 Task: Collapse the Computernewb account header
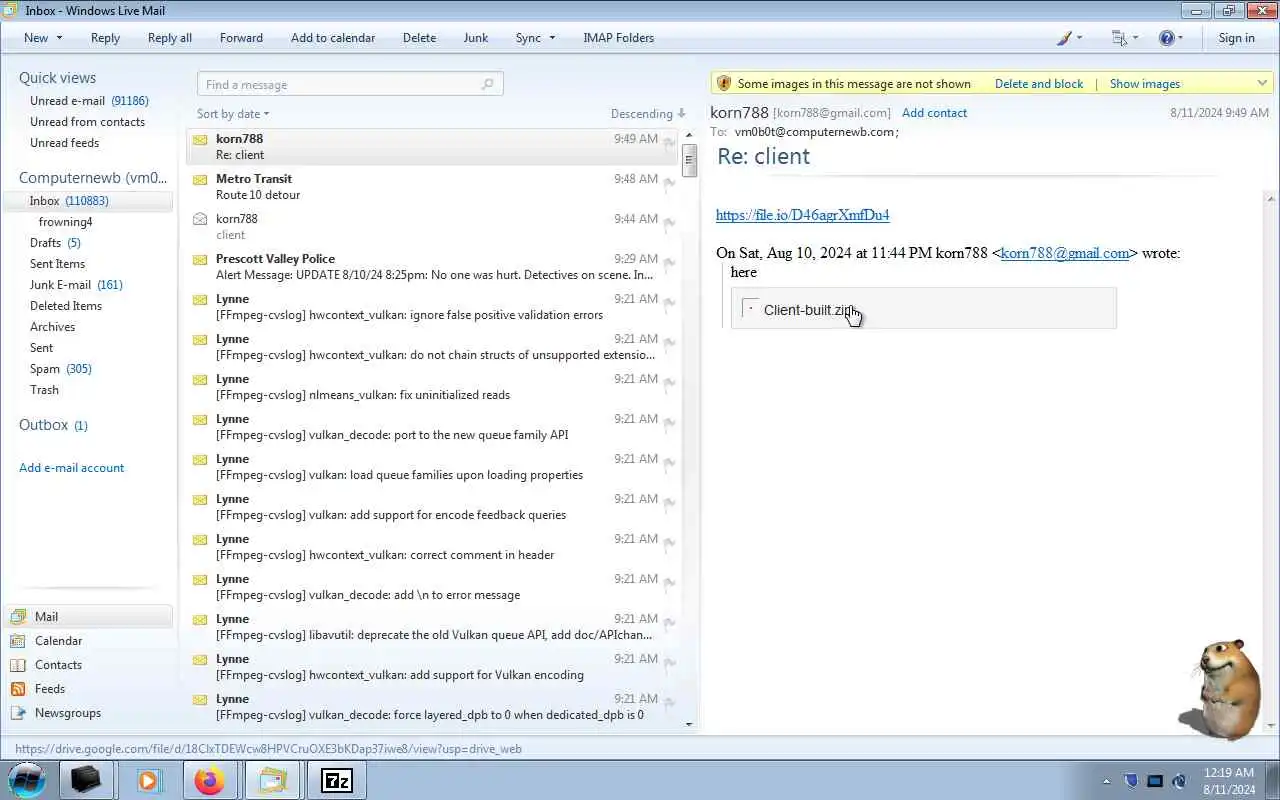[x=93, y=178]
